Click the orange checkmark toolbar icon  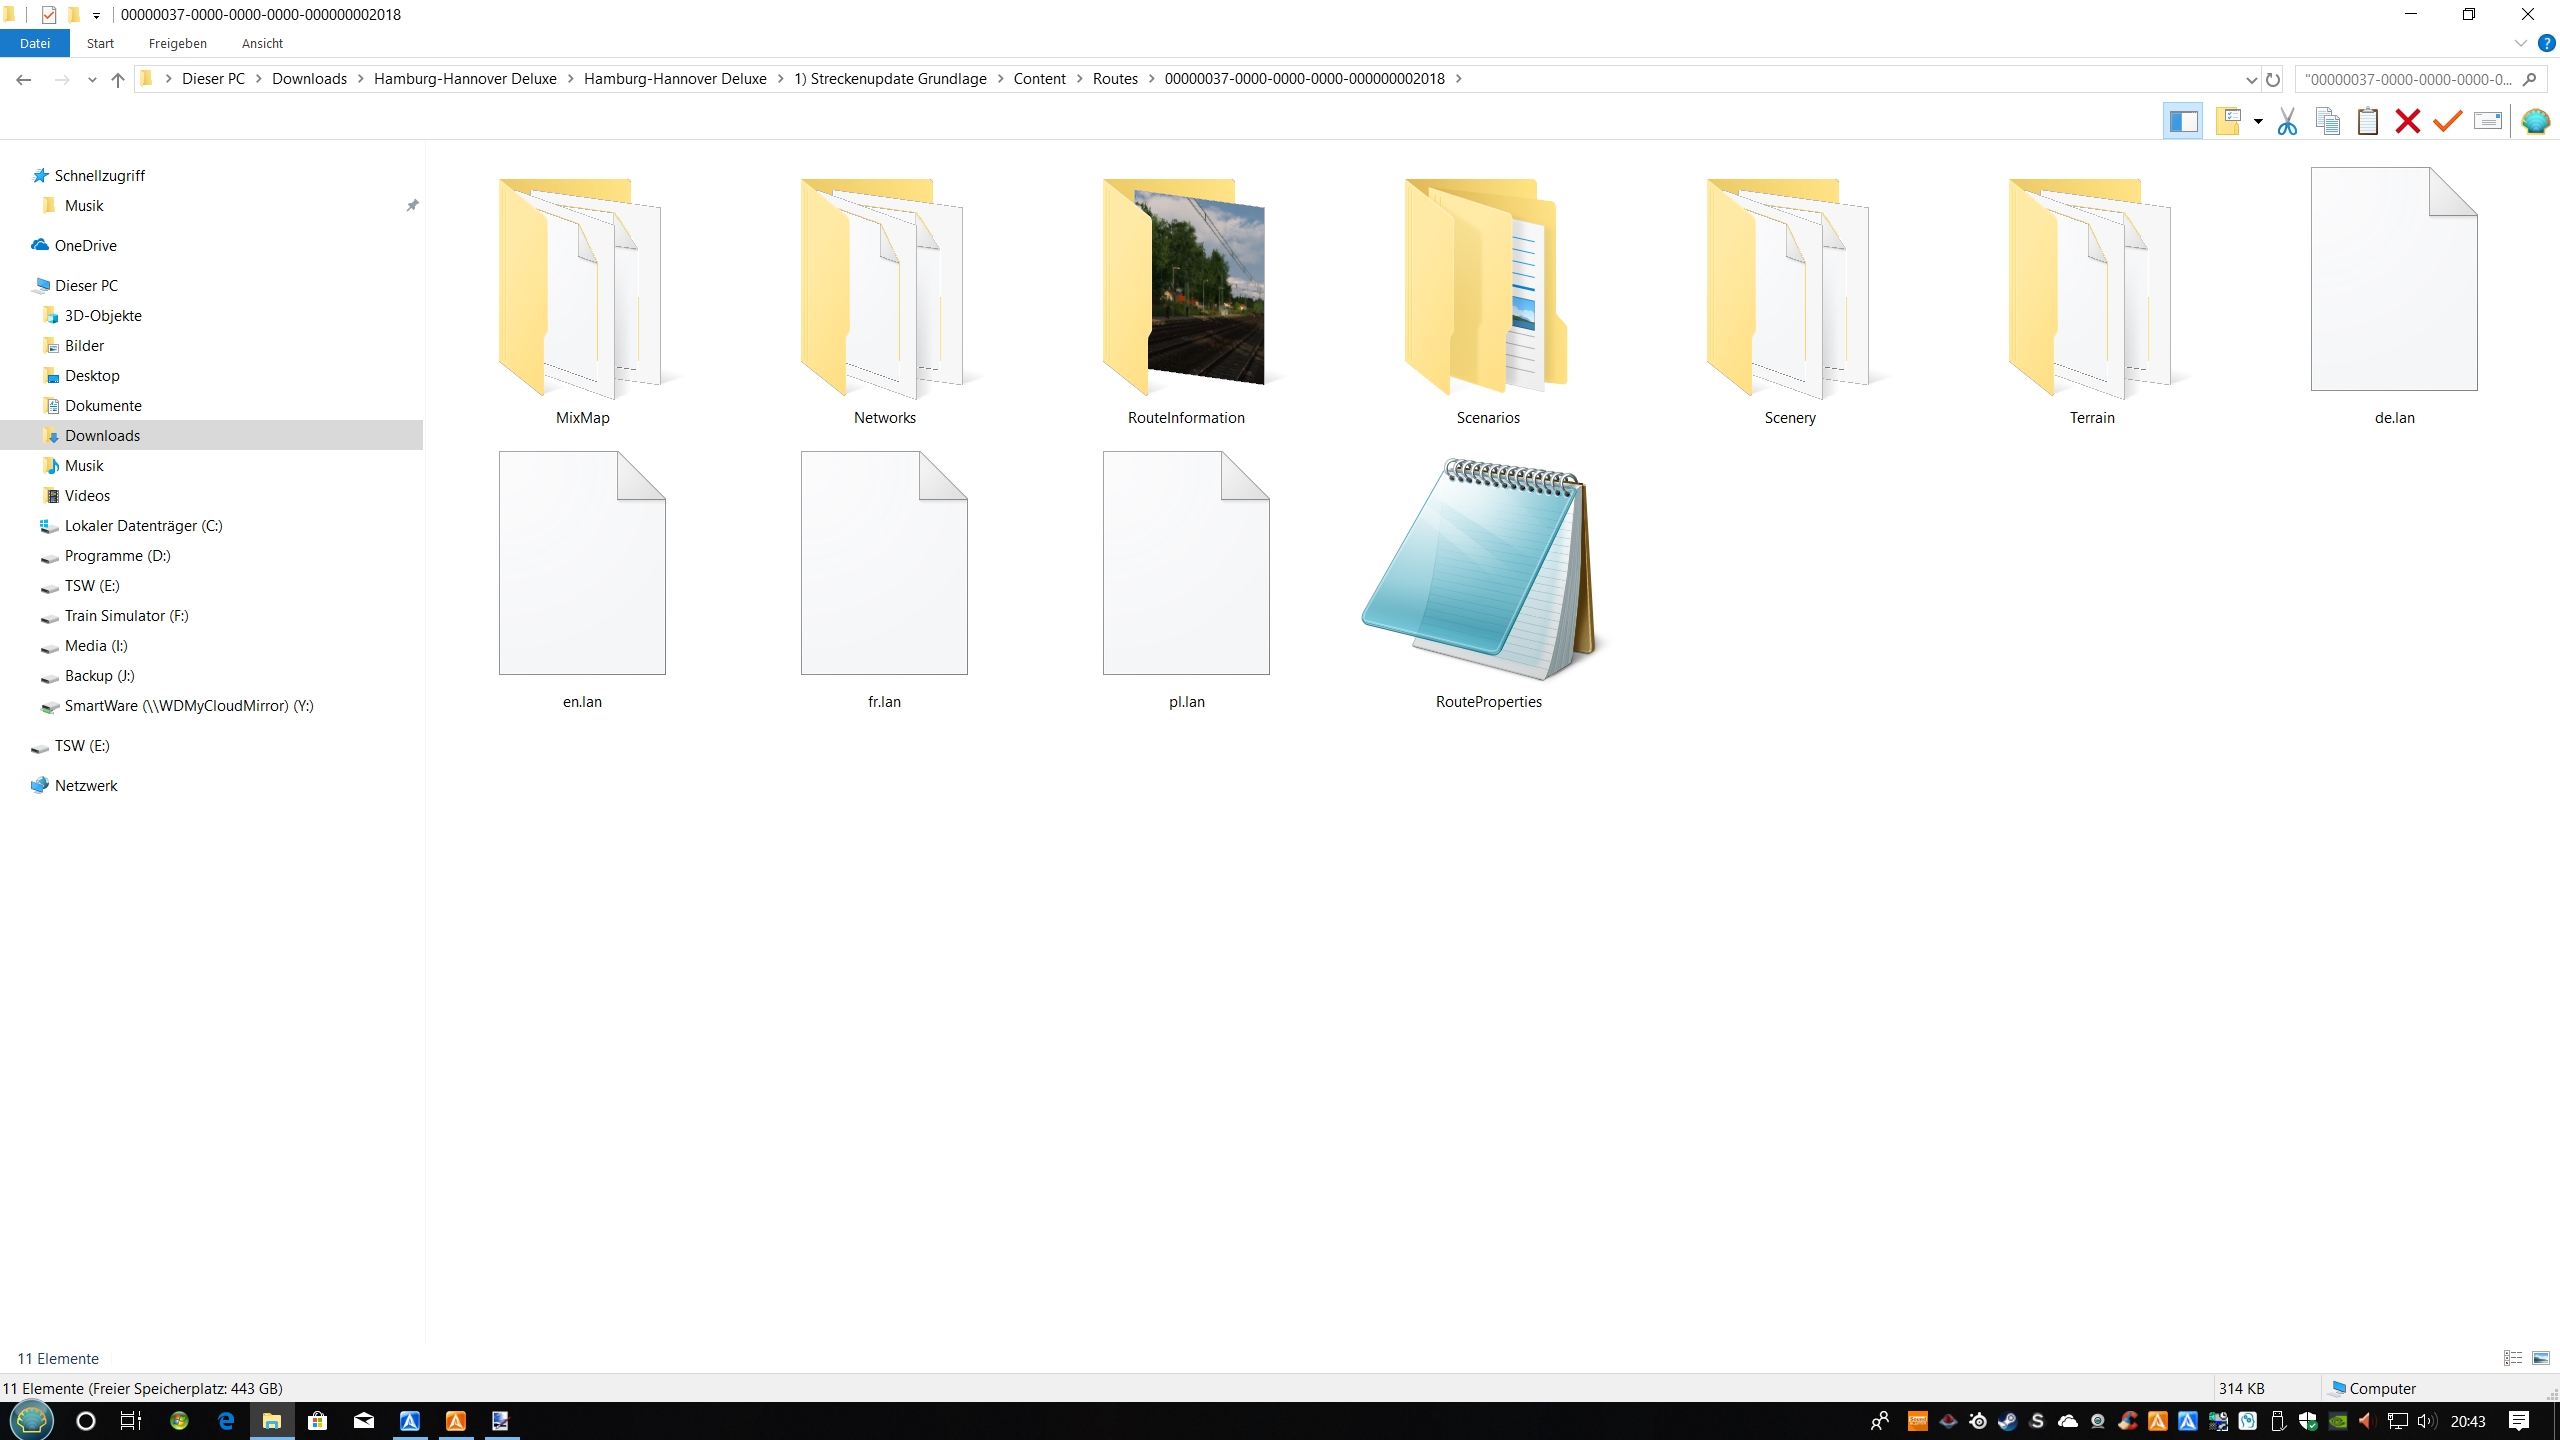click(2447, 122)
